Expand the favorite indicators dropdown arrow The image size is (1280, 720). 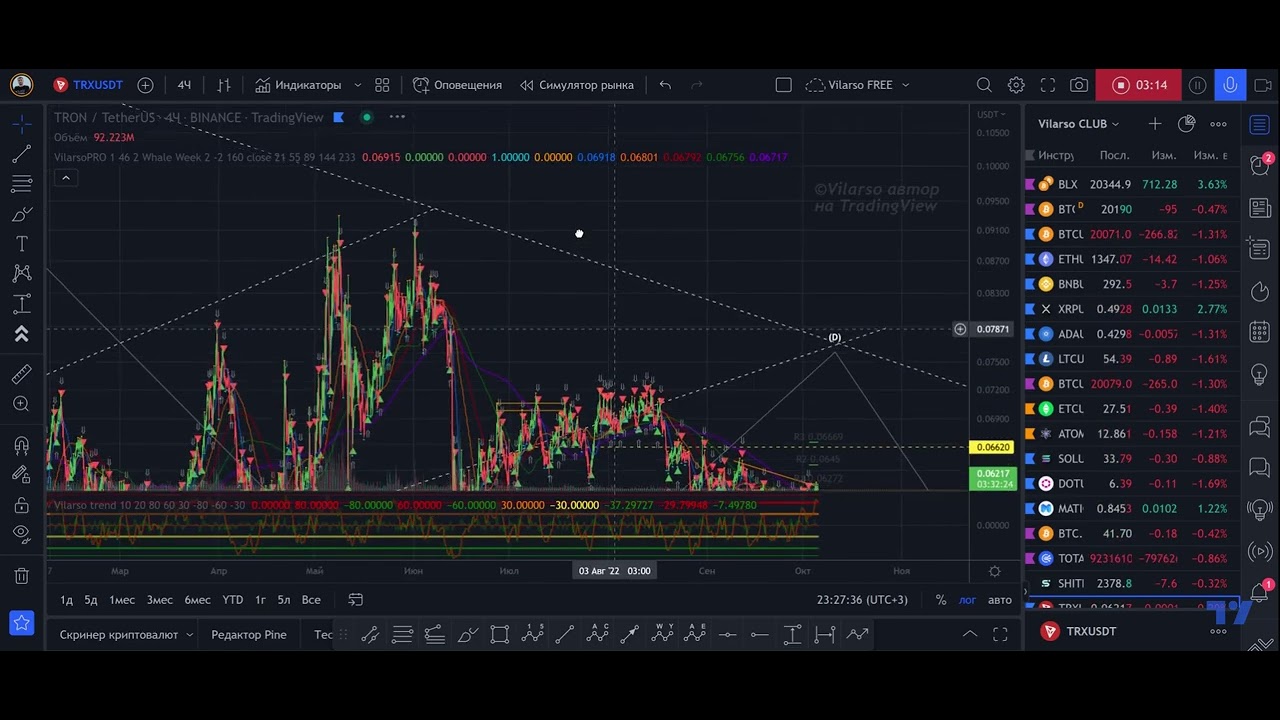[x=358, y=85]
